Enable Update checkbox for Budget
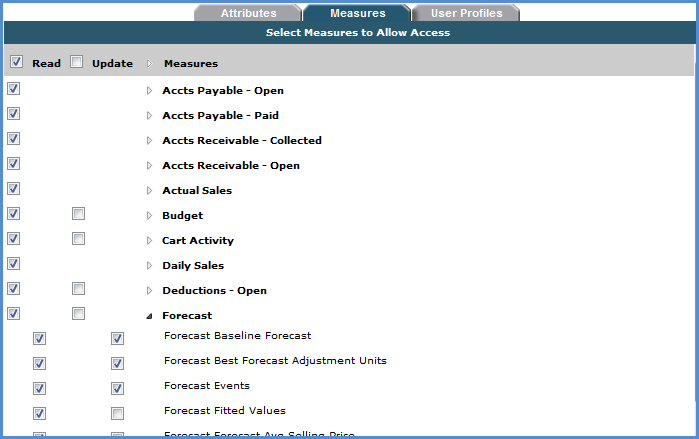699x439 pixels. 78,214
